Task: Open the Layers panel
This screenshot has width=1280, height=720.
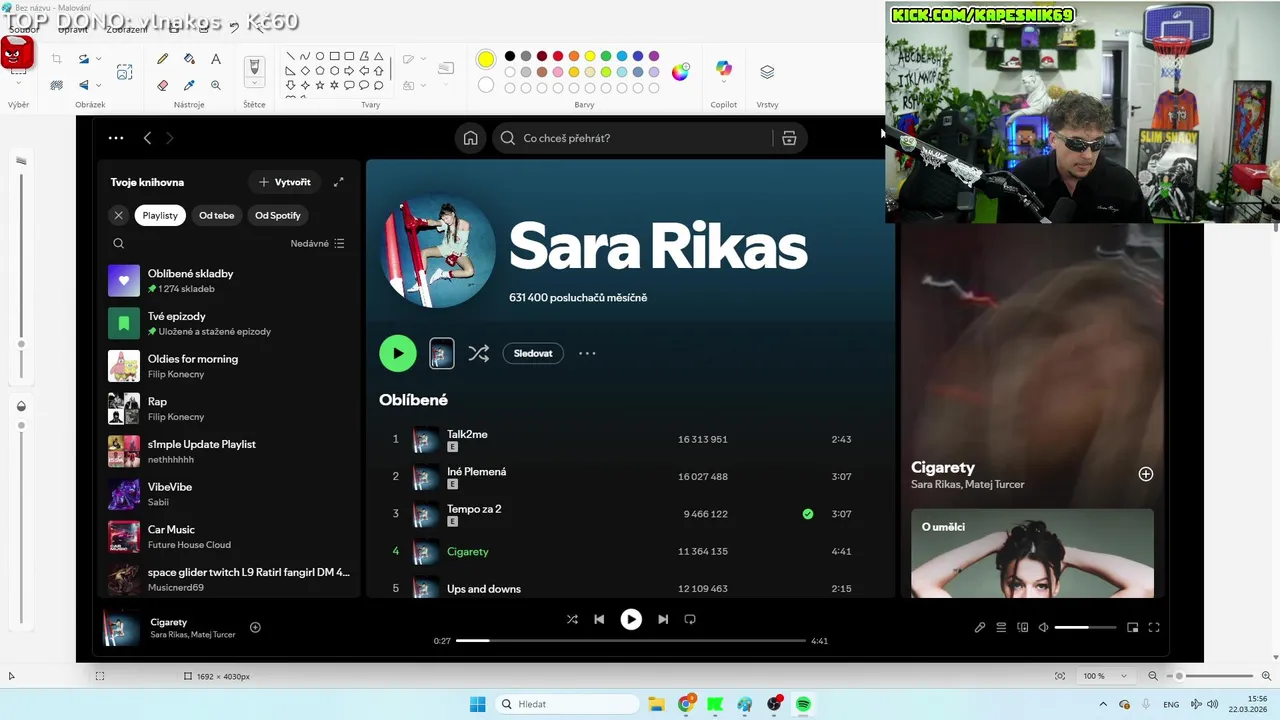Action: click(767, 72)
